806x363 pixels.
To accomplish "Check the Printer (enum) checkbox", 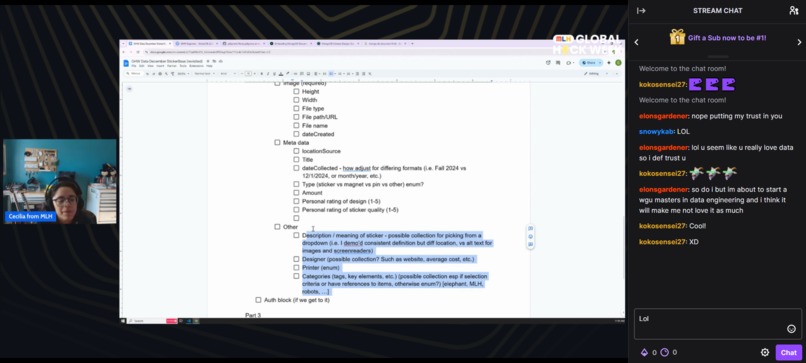I will (296, 267).
